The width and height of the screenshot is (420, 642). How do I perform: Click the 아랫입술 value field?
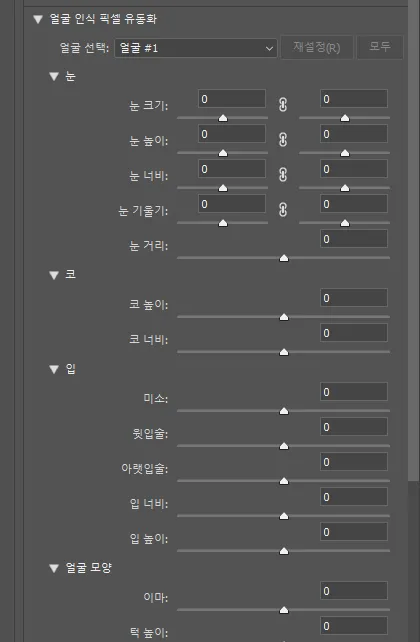(x=354, y=462)
